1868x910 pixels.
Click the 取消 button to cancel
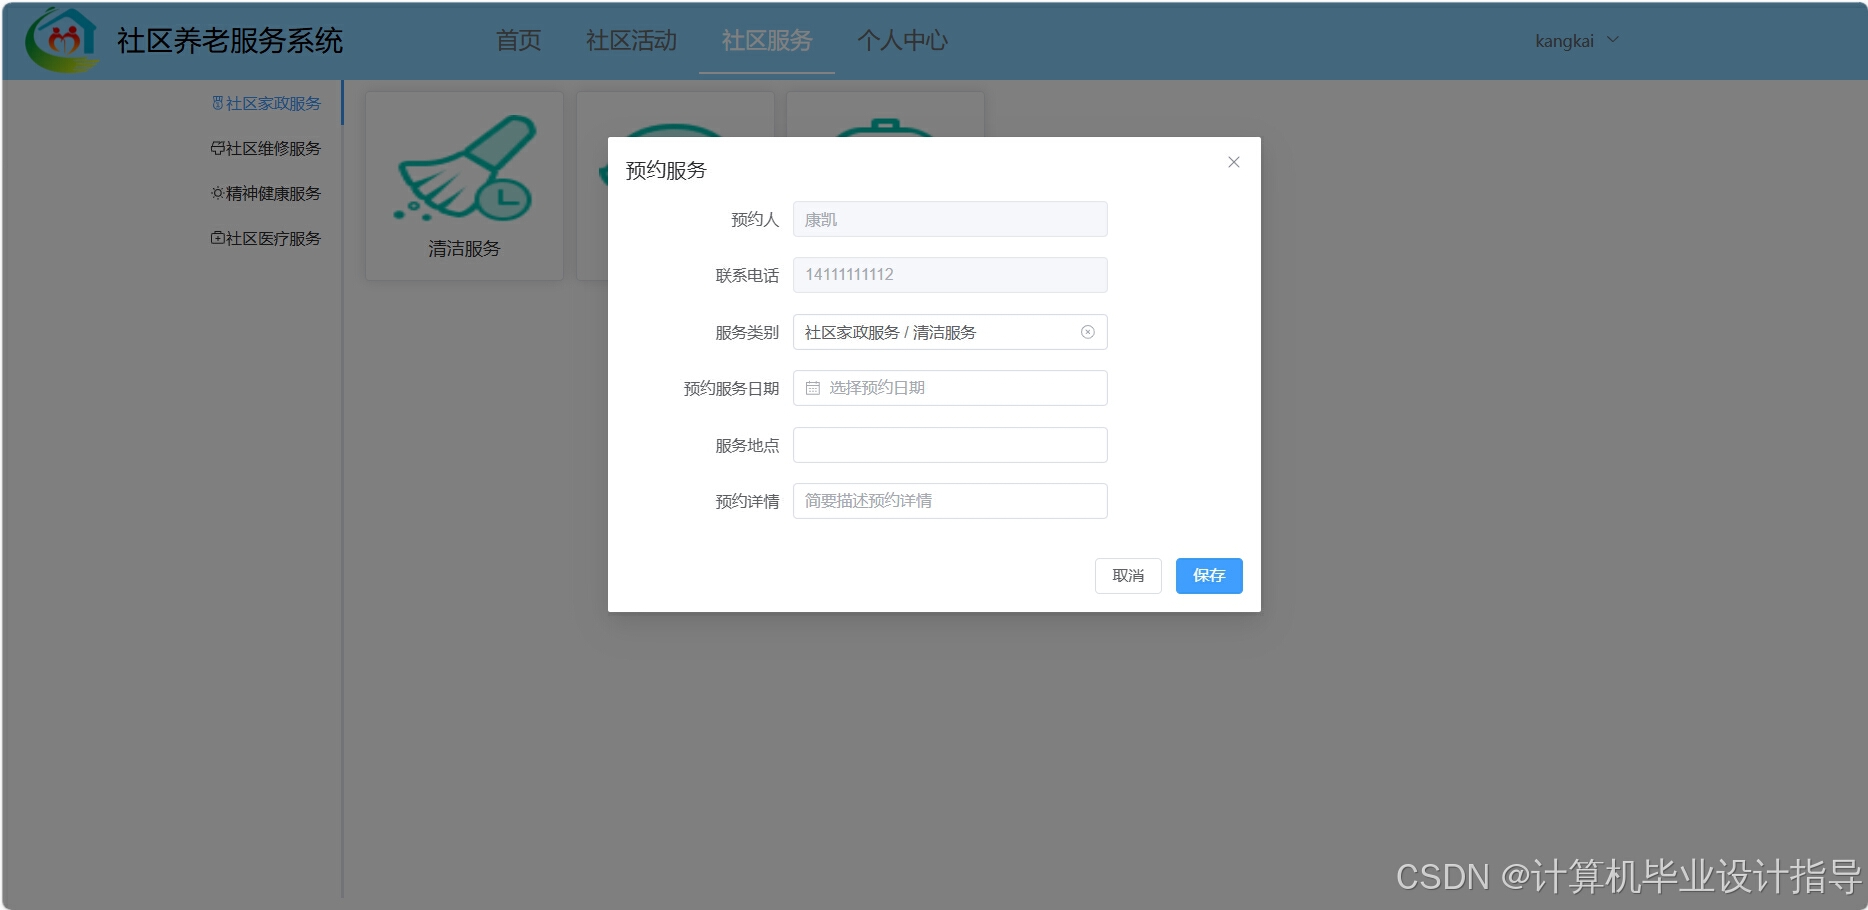click(1128, 576)
